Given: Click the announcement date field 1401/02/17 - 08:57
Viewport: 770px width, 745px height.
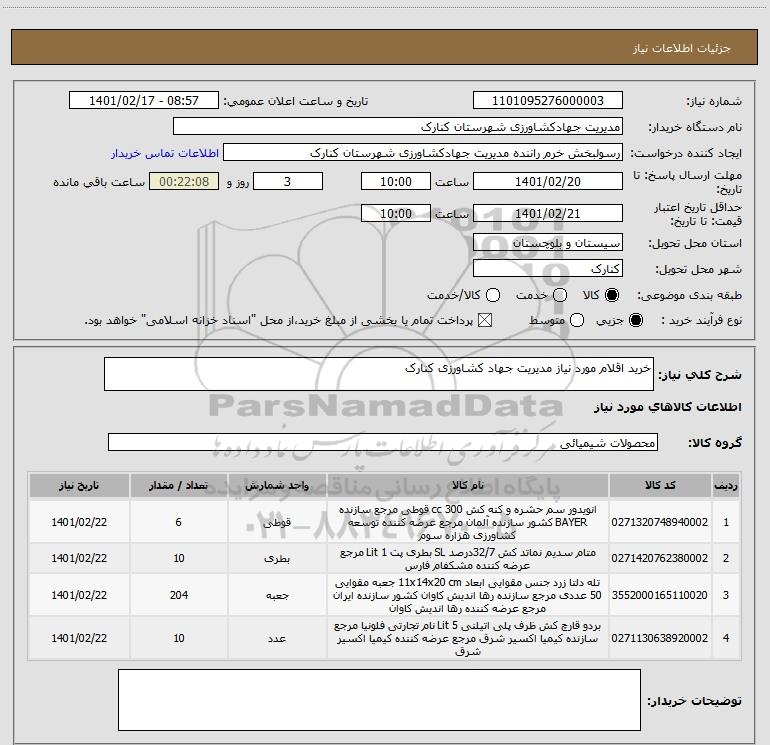Looking at the screenshot, I should 144,101.
